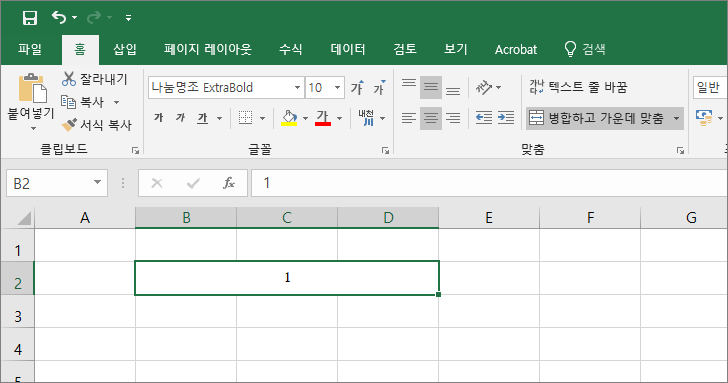The width and height of the screenshot is (728, 383).
Task: Open the fill color dropdown arrow
Action: [x=305, y=119]
